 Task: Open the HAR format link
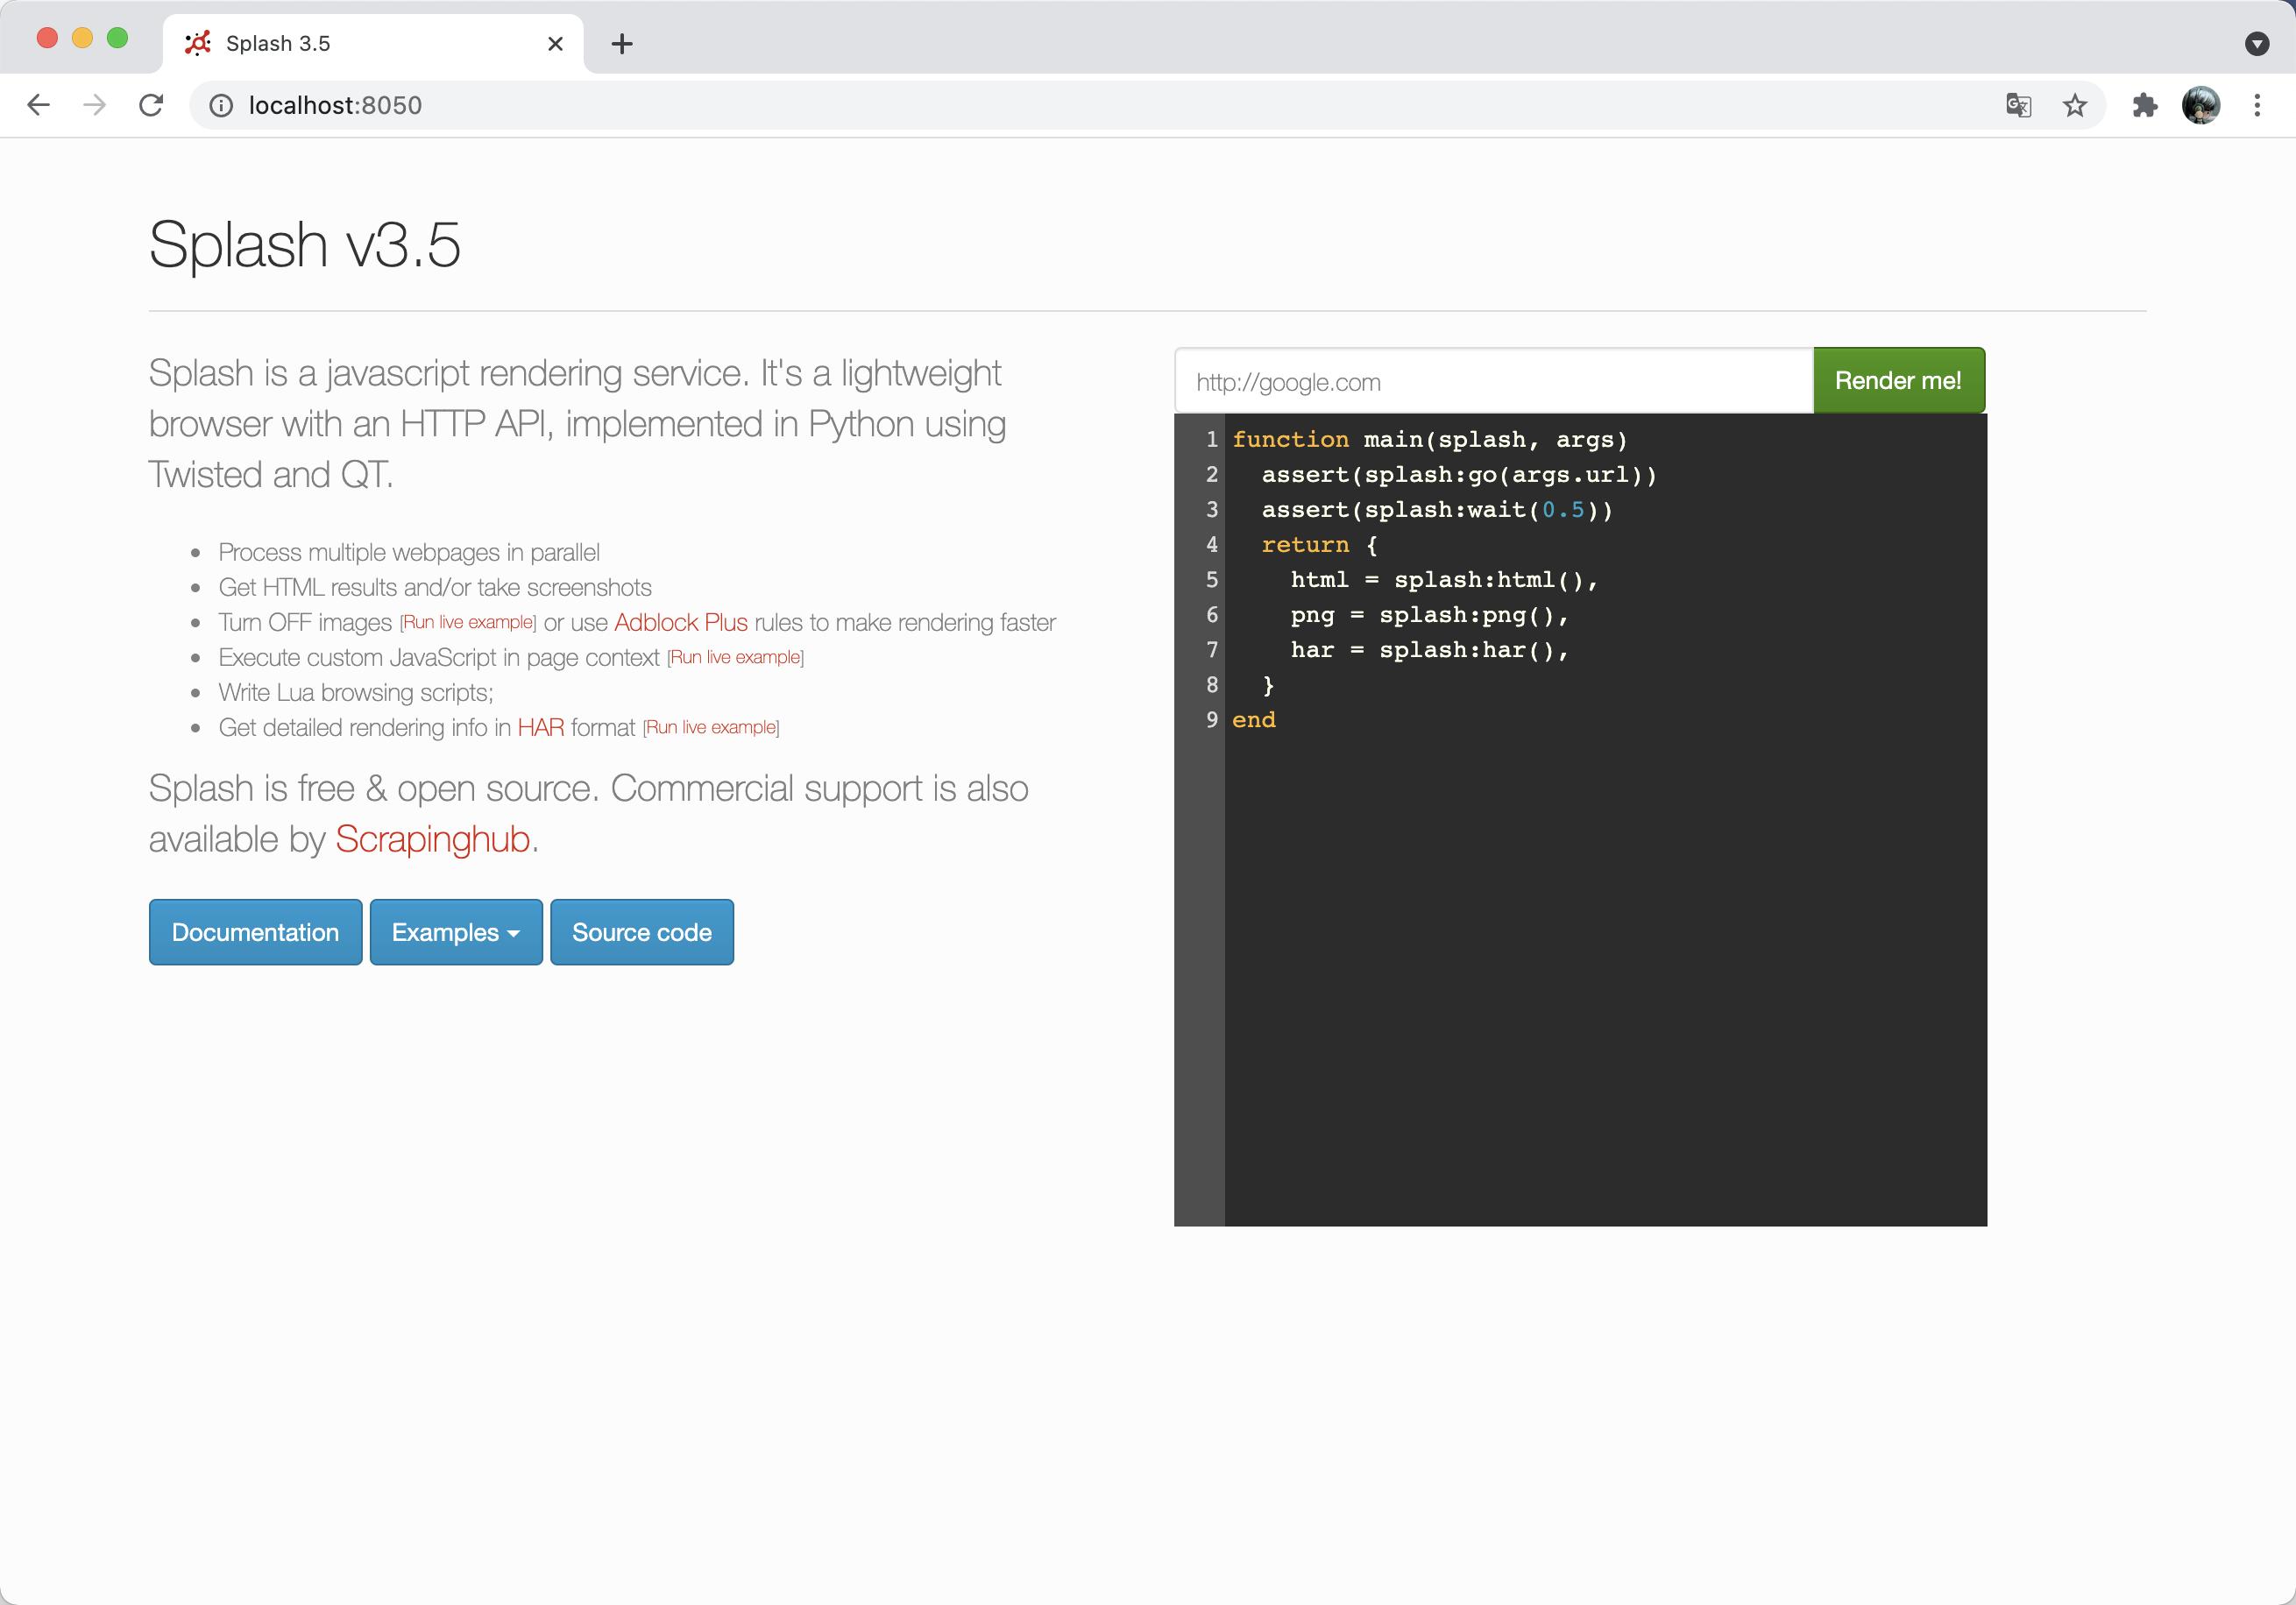[x=541, y=727]
